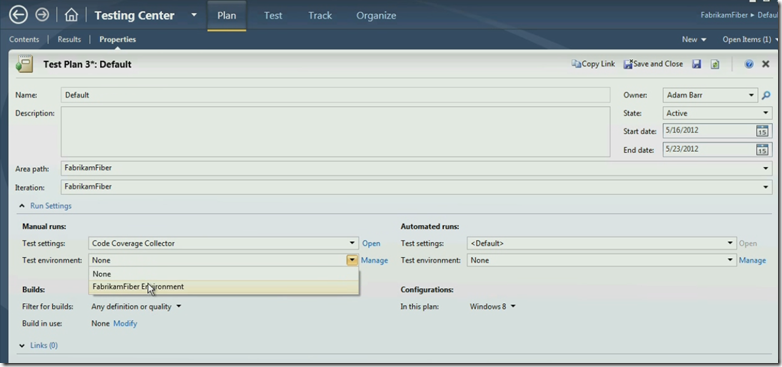Find an owner with the magnifier icon

click(766, 95)
